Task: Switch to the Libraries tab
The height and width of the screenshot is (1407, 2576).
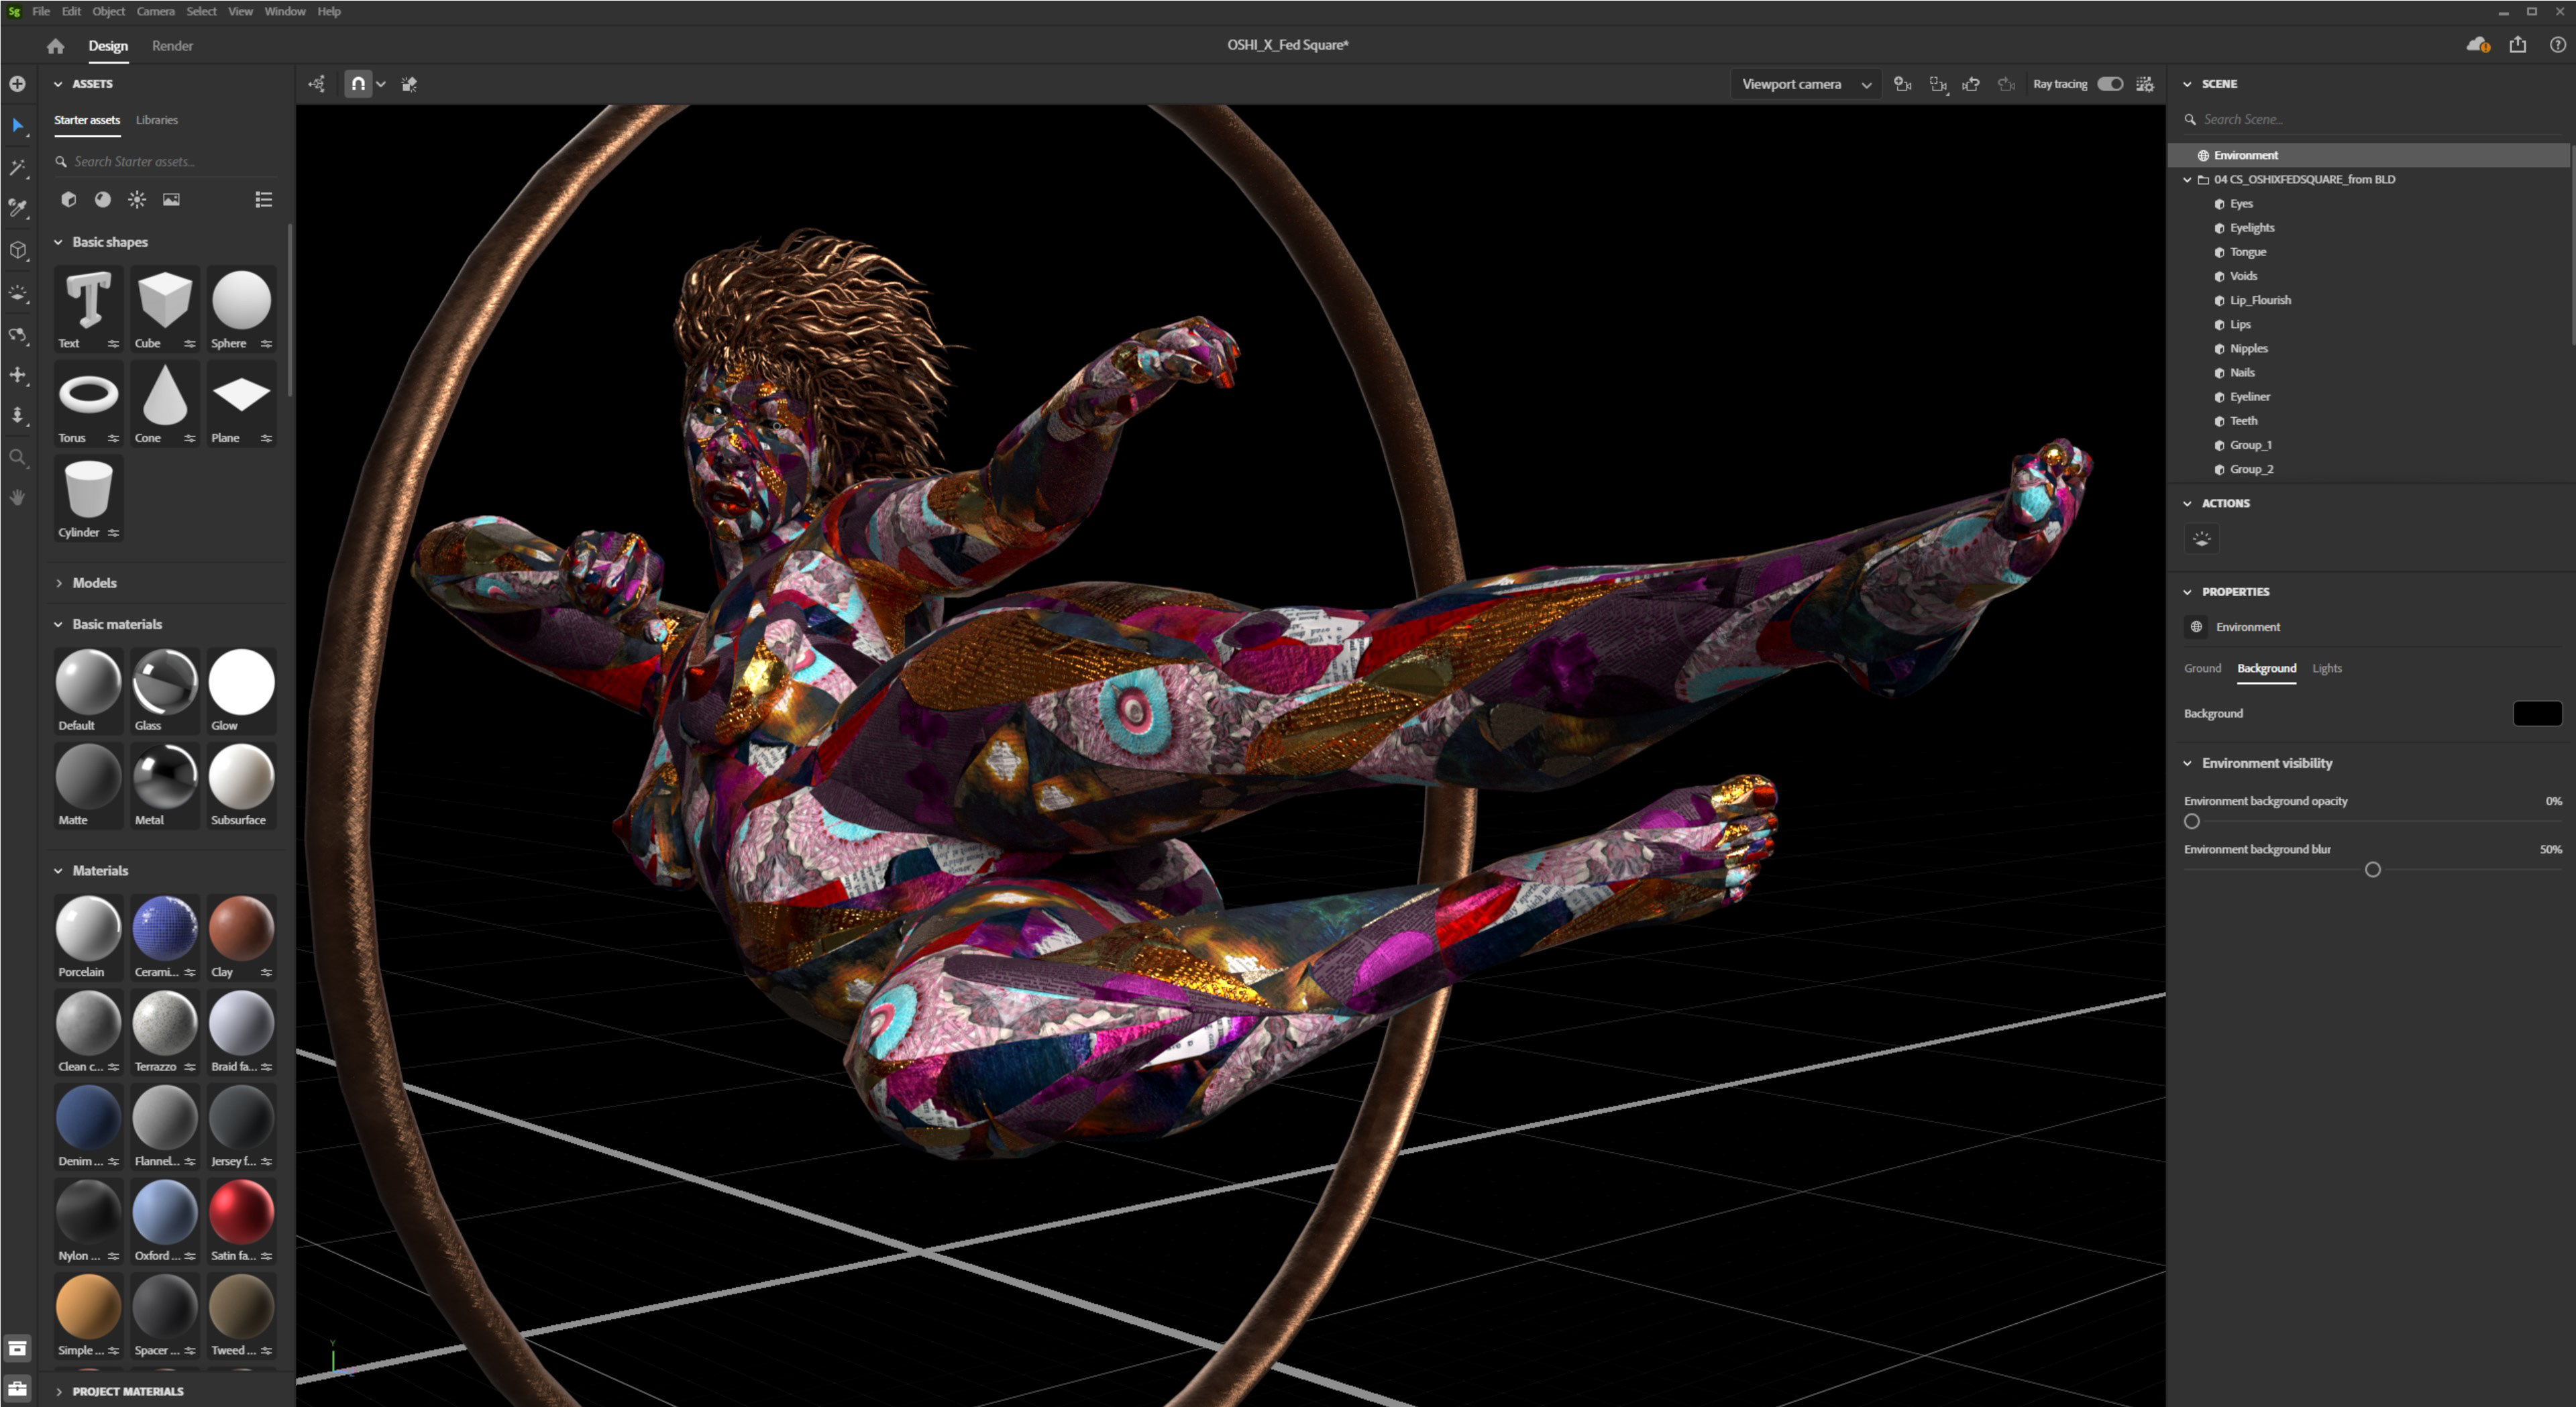Action: [157, 120]
